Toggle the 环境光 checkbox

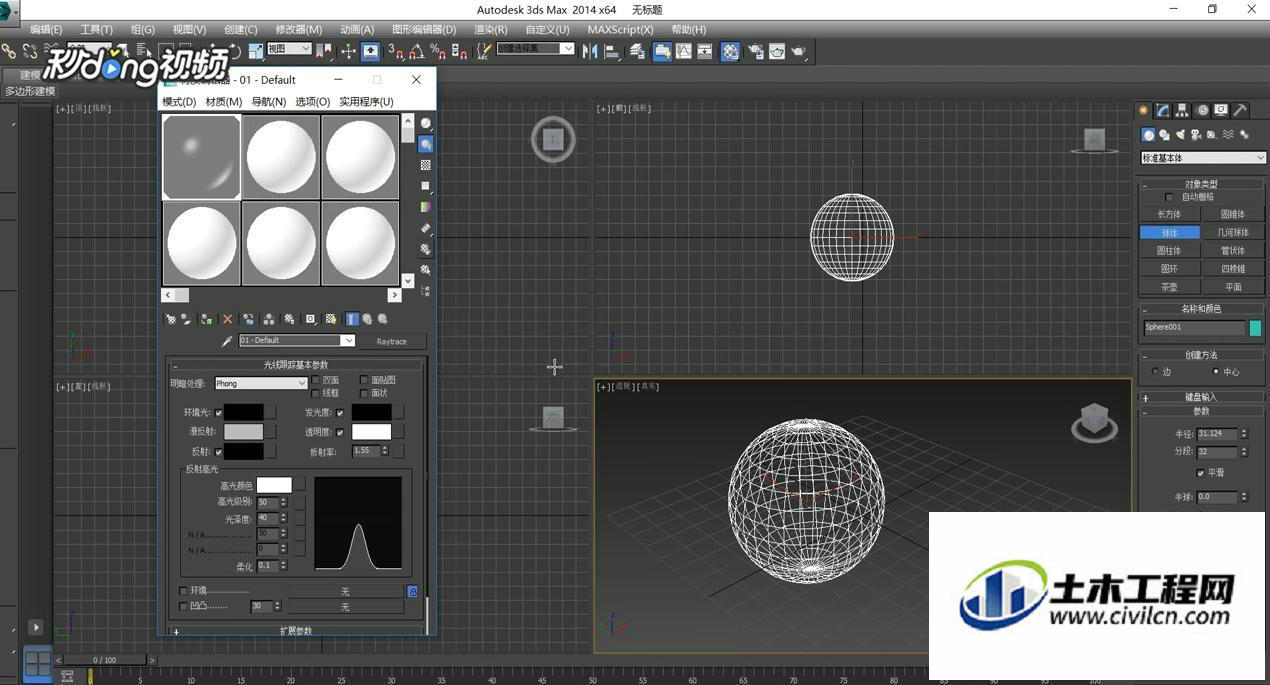(x=218, y=412)
